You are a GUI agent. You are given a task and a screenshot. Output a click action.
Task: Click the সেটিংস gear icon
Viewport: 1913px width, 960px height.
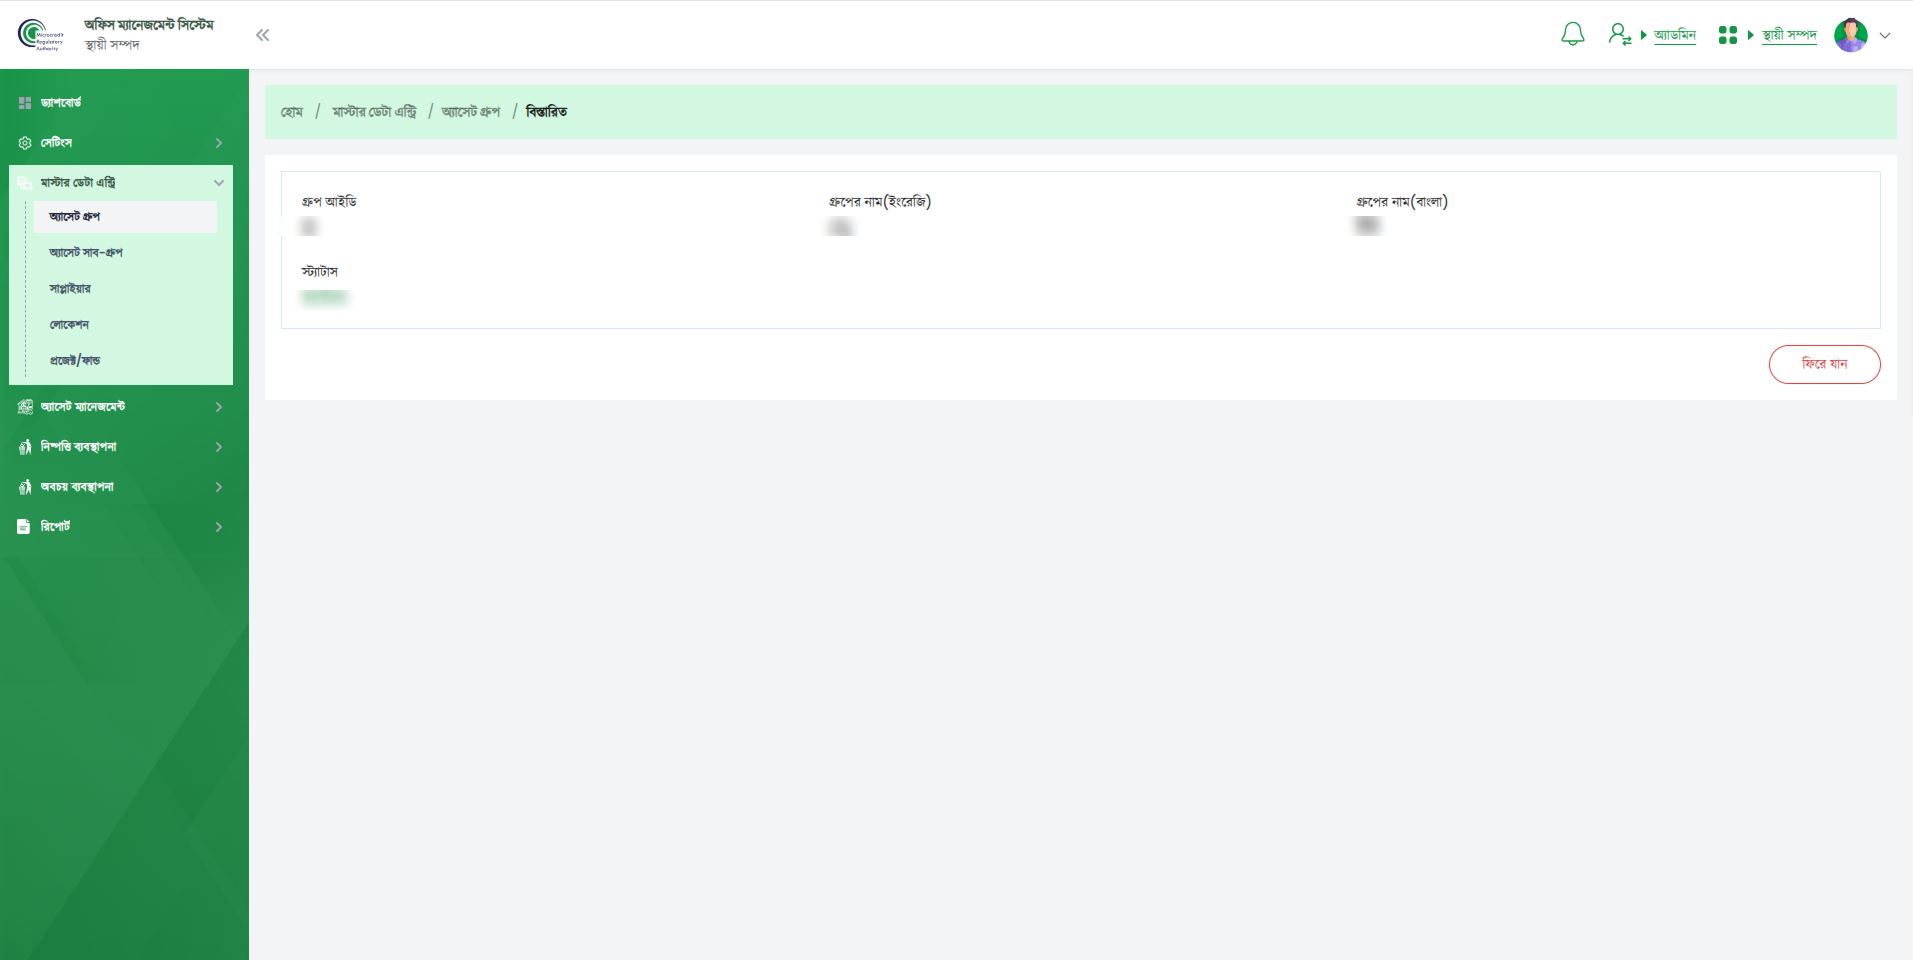(25, 143)
